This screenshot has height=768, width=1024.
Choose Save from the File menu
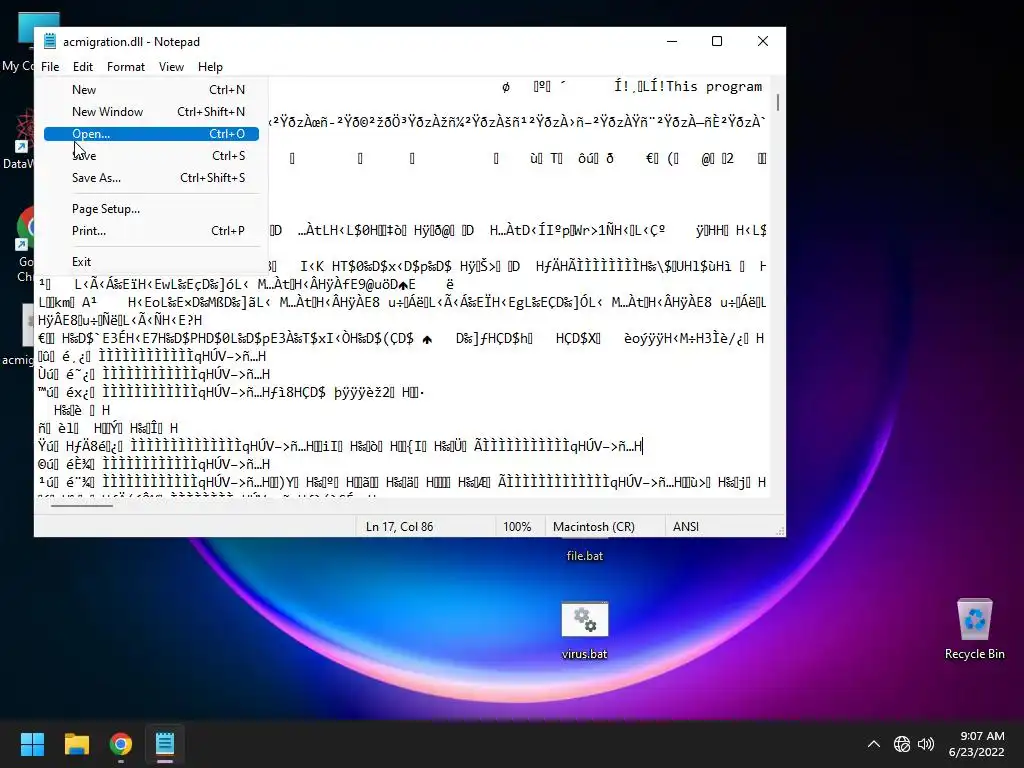click(152, 155)
